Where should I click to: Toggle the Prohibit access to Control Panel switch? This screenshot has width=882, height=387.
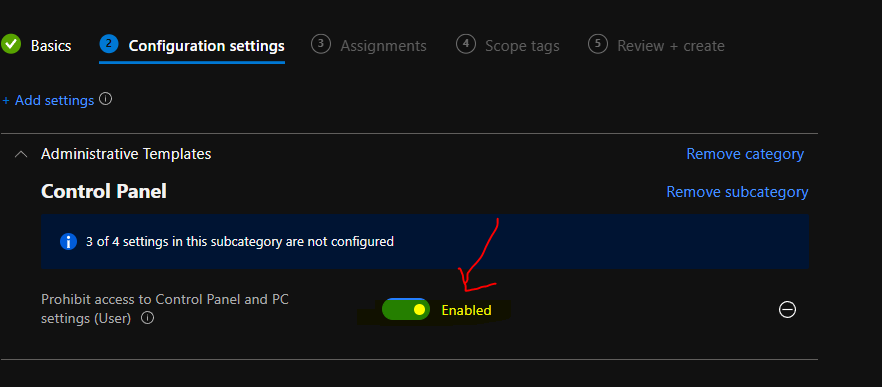click(x=406, y=309)
